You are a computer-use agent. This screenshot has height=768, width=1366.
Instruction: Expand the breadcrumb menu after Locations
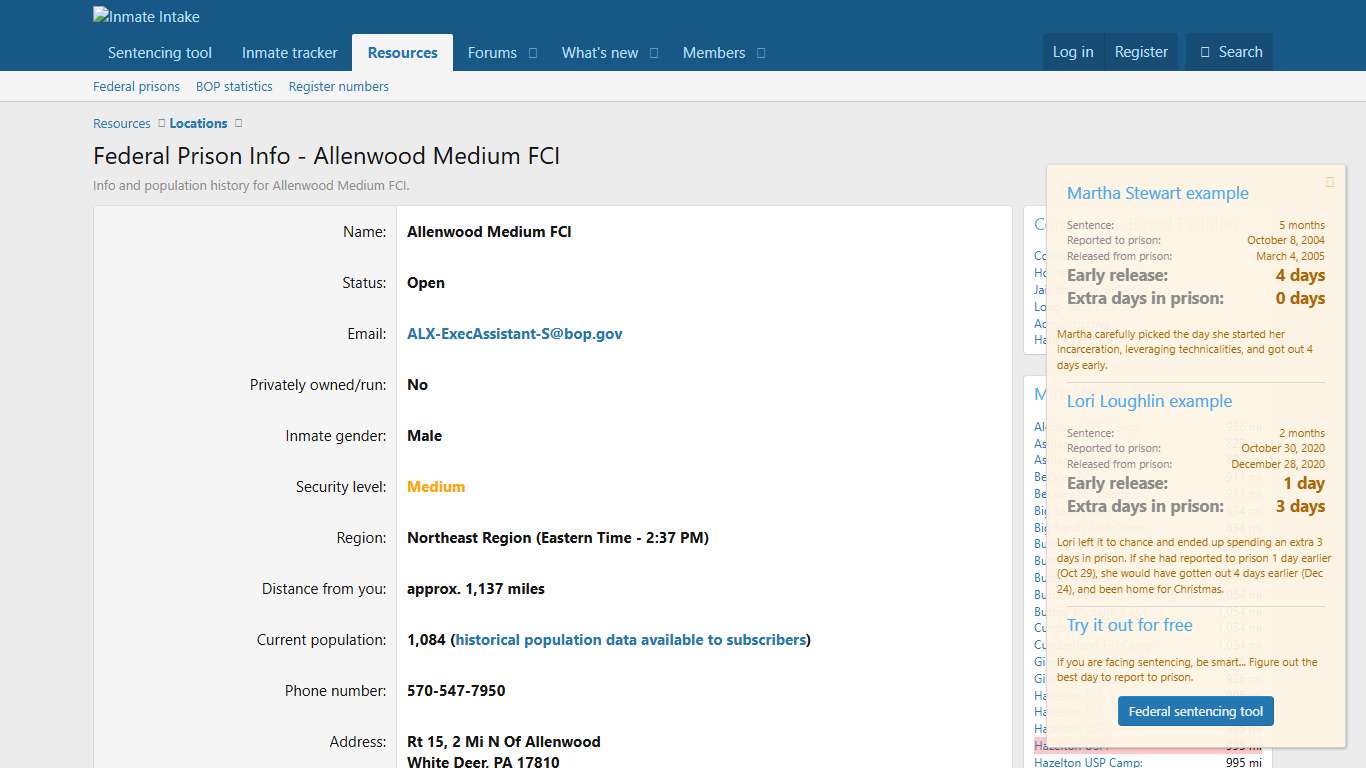pos(237,123)
